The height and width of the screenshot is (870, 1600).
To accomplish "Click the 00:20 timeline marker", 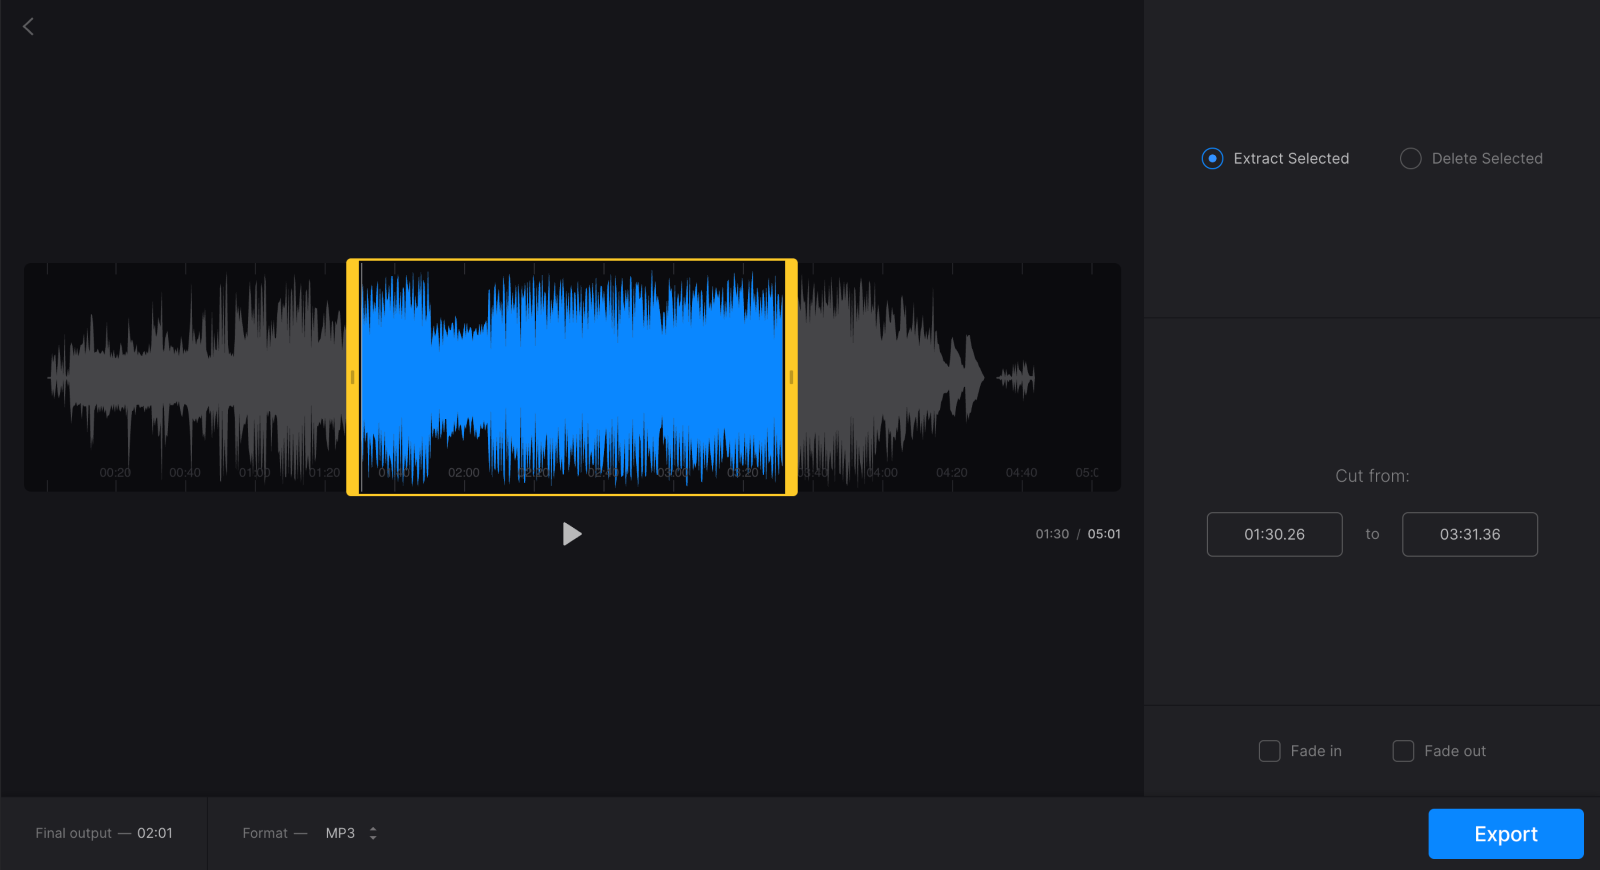I will [x=115, y=473].
